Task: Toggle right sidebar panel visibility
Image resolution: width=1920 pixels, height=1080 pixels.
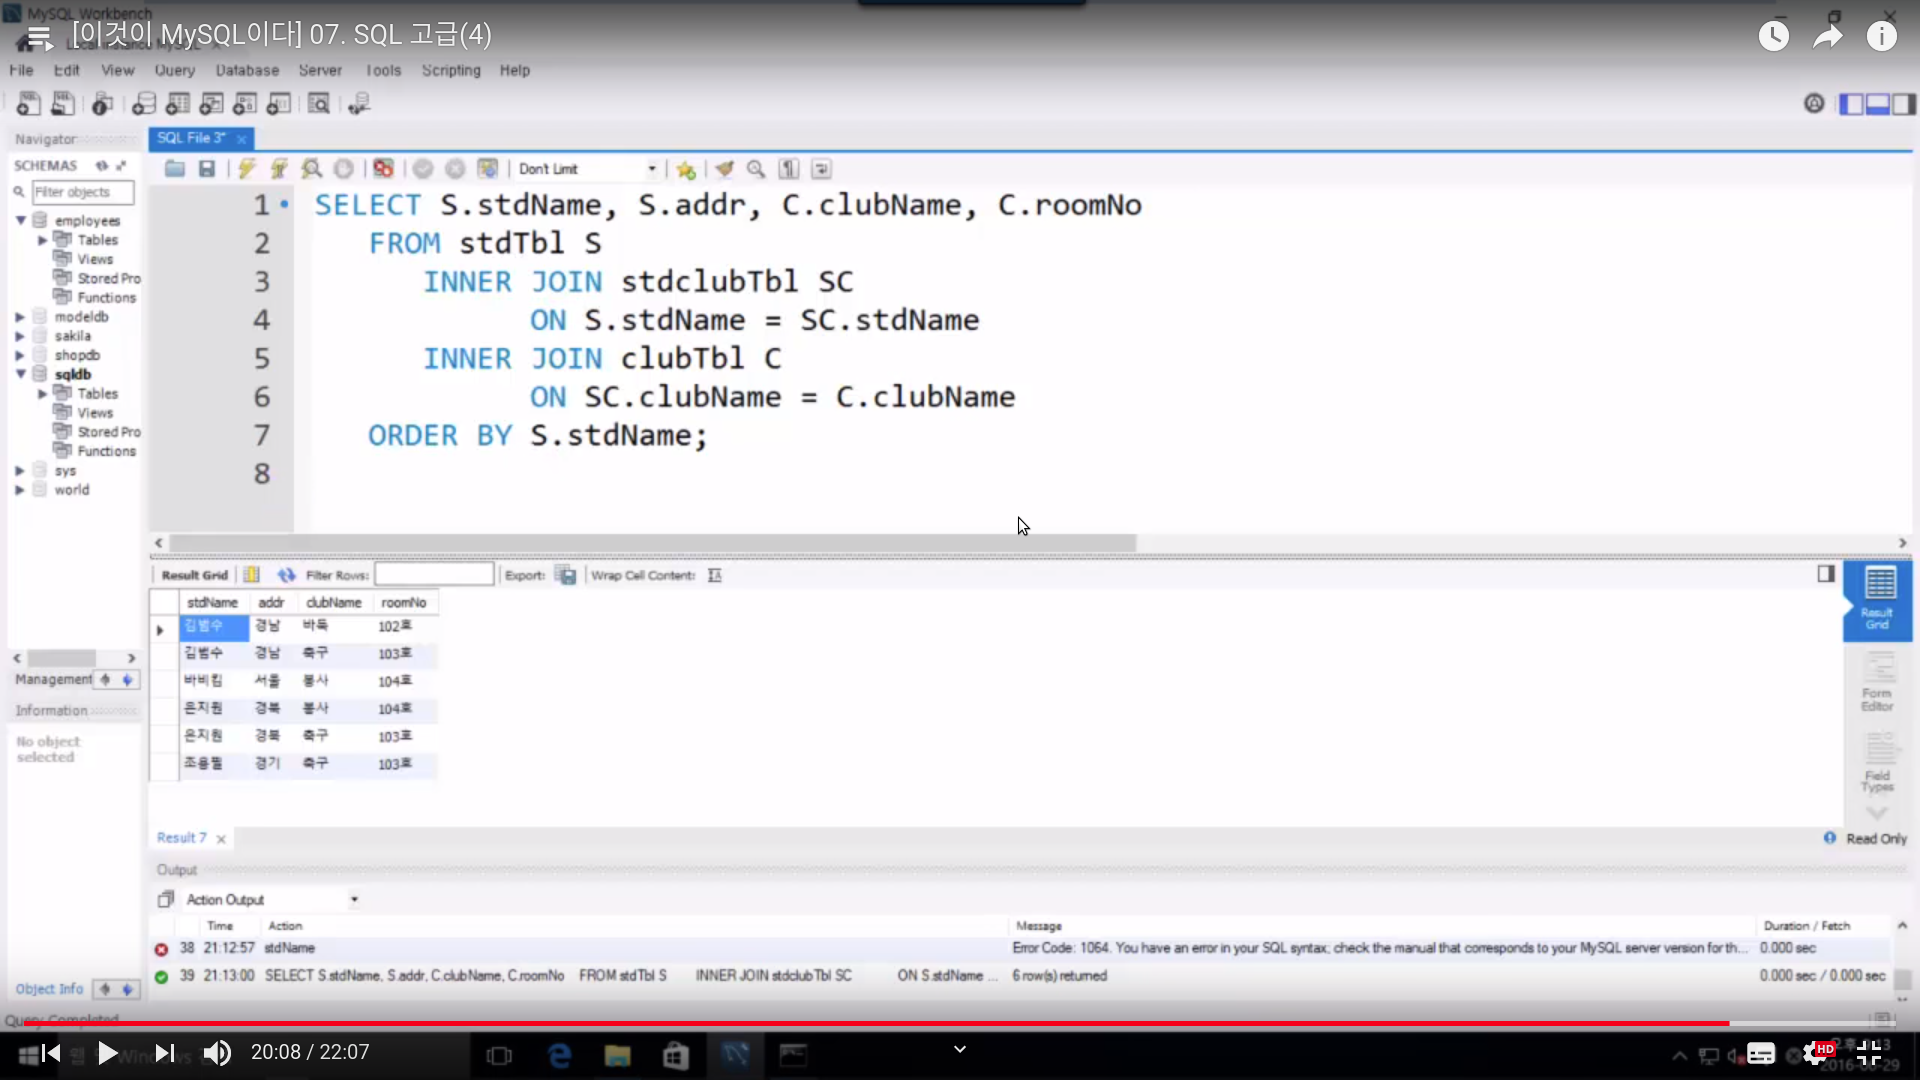Action: (1904, 104)
